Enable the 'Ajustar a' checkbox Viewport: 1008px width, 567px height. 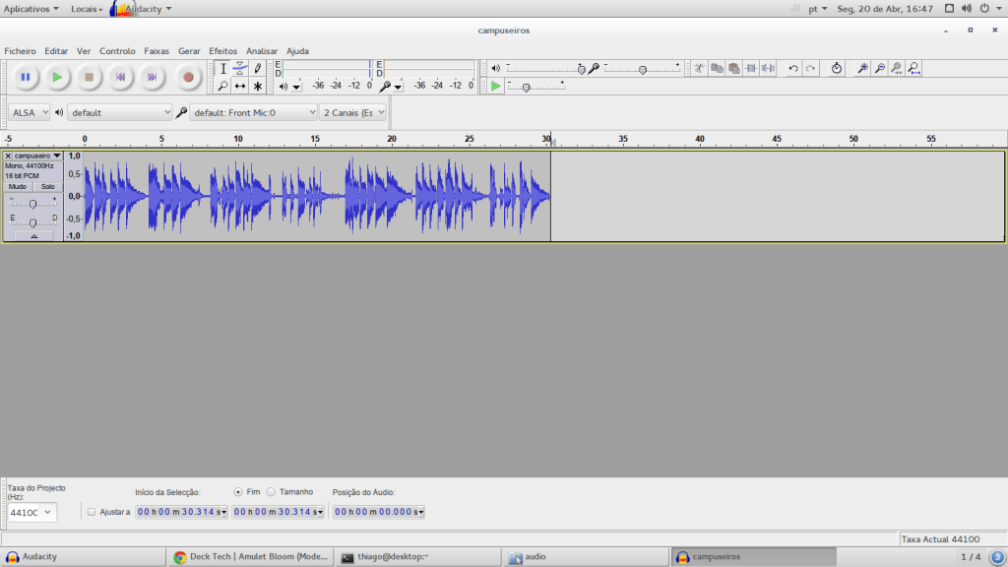91,512
